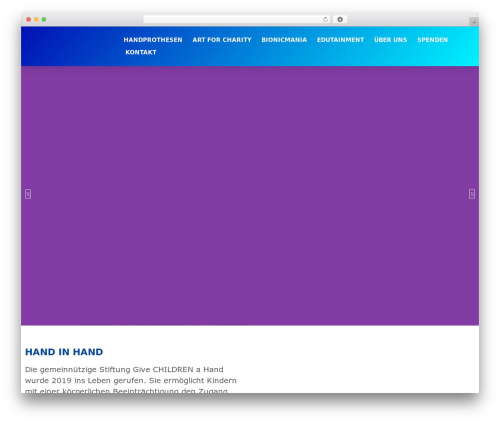Open the Über Uns page
The image size is (500, 423).
coord(390,40)
